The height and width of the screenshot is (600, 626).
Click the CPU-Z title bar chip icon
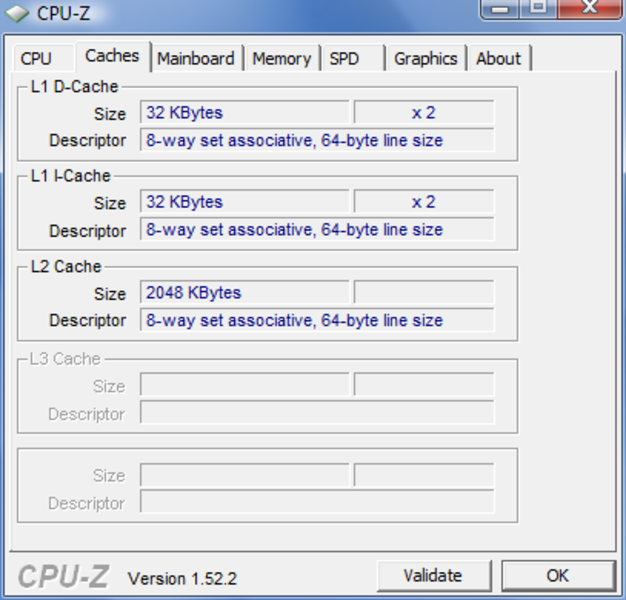17,13
